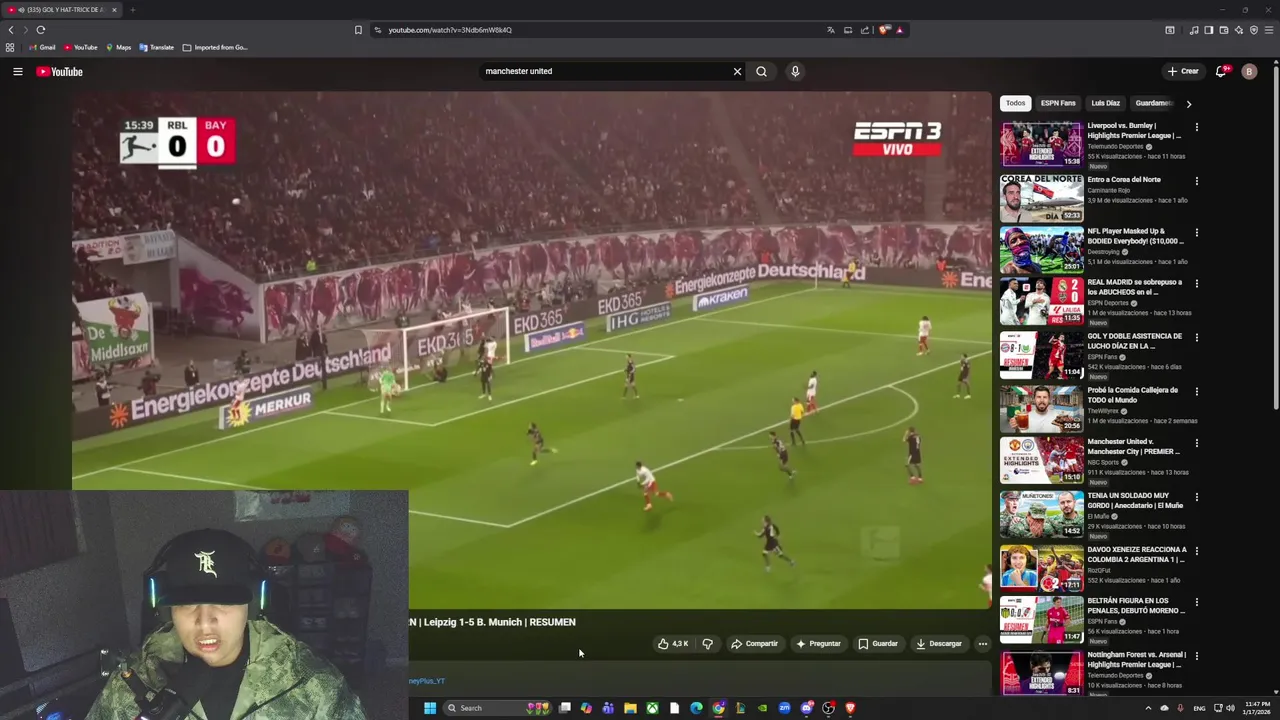
Task: Open the Brave Rewards triangle icon
Action: click(899, 30)
